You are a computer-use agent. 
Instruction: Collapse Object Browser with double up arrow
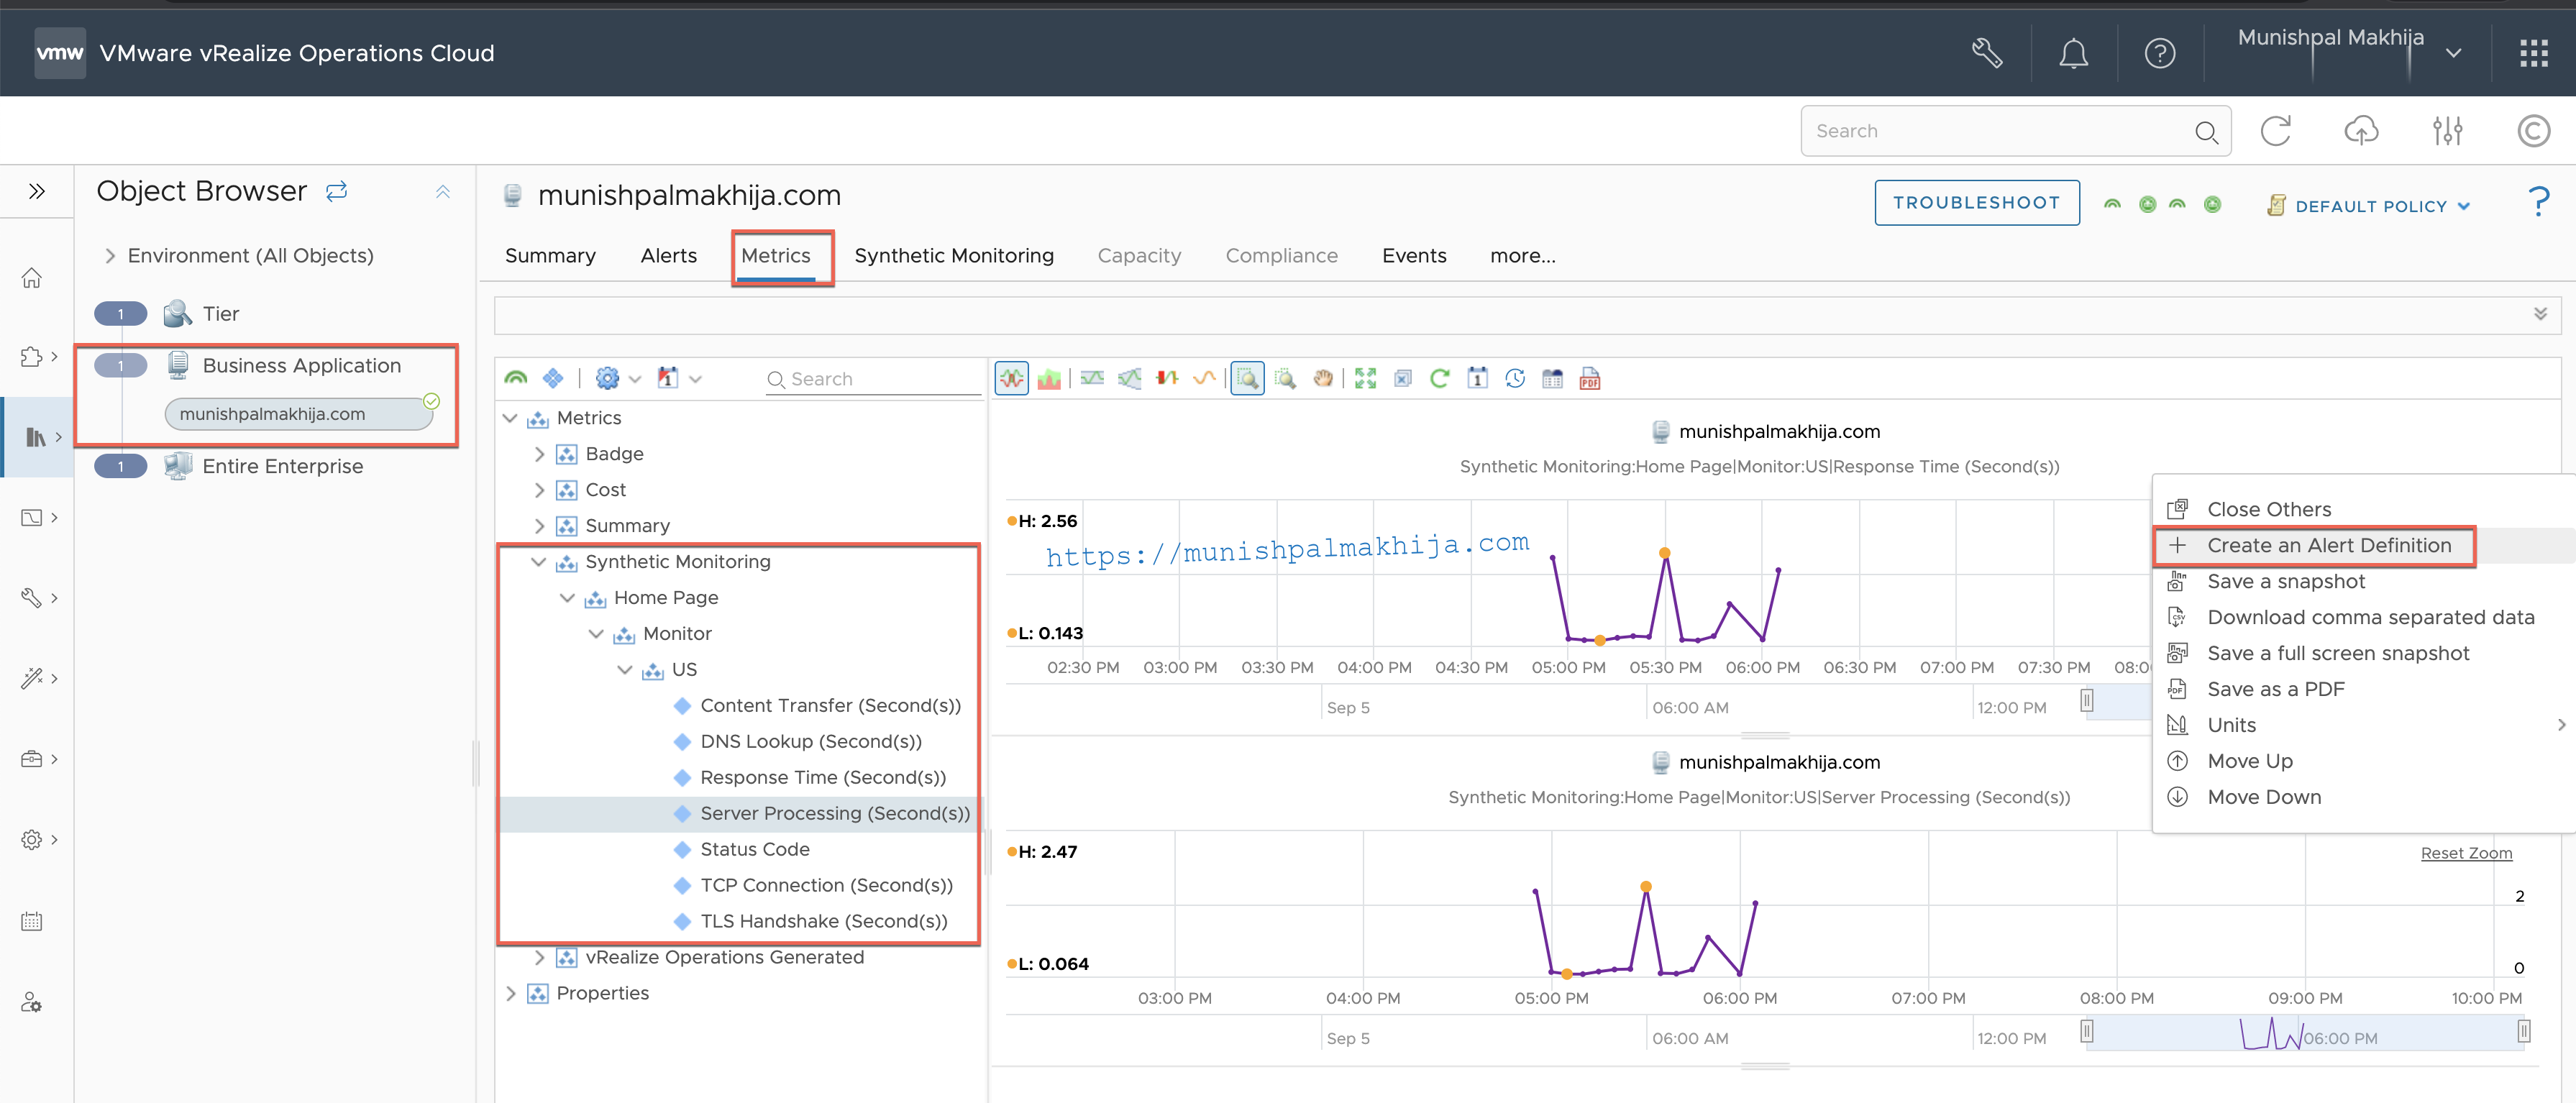(443, 191)
